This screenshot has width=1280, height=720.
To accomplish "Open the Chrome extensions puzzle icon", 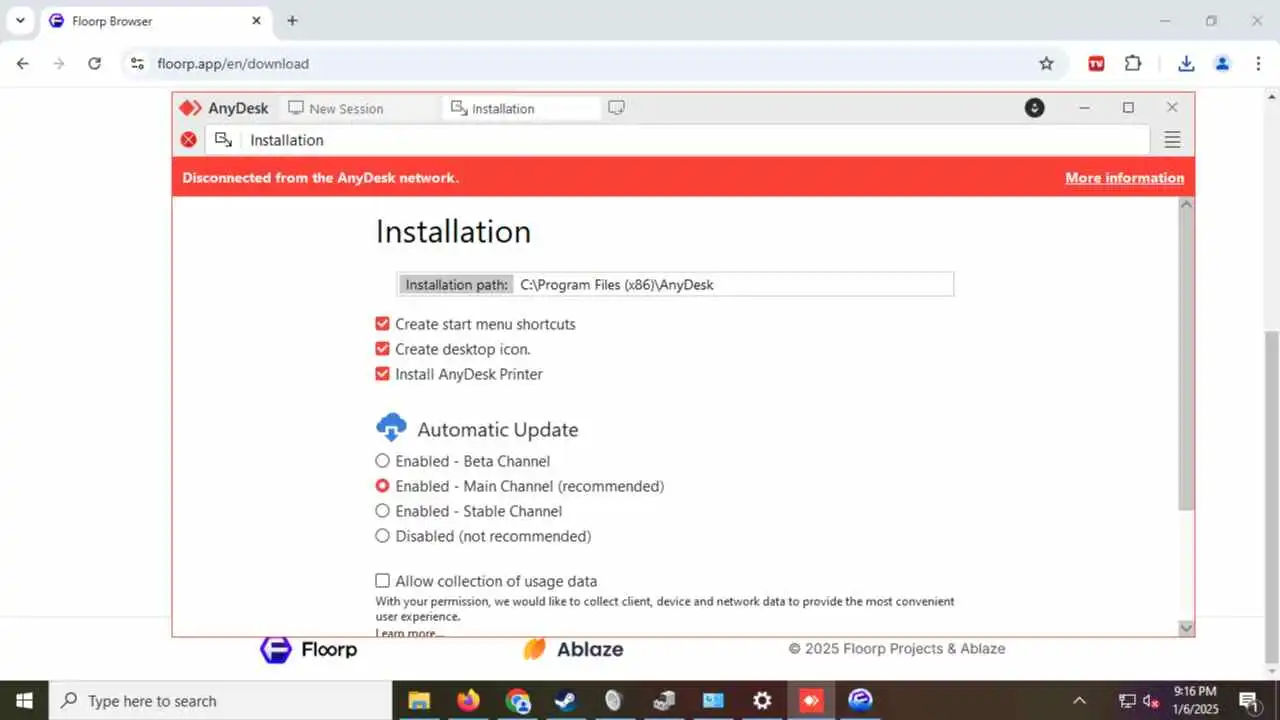I will [1133, 63].
